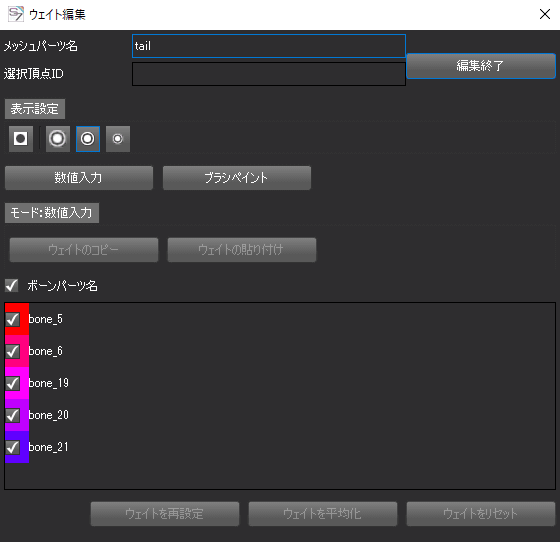Uncheck the bone_19 checkbox
Image resolution: width=560 pixels, height=542 pixels.
(x=13, y=383)
